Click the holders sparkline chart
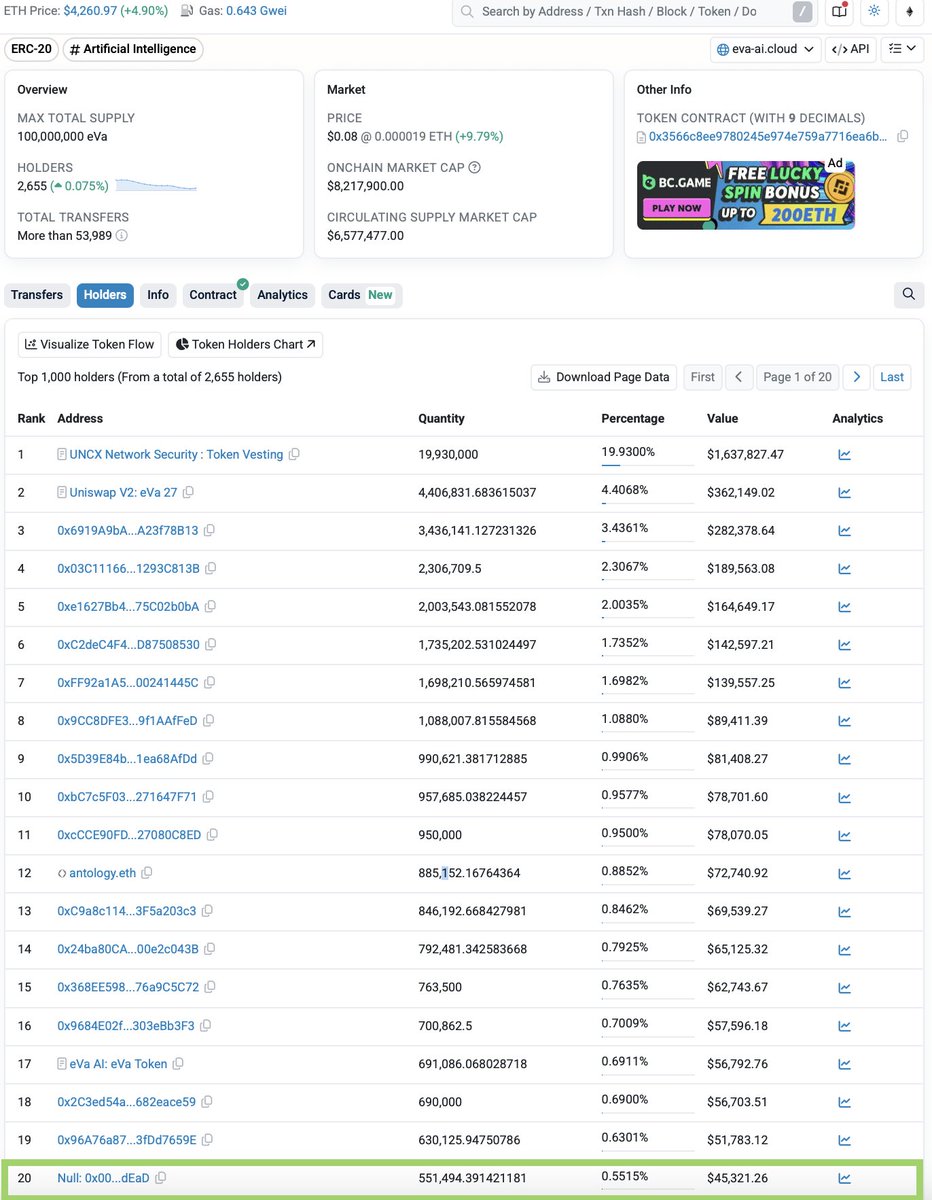The height and width of the screenshot is (1200, 932). coord(156,185)
